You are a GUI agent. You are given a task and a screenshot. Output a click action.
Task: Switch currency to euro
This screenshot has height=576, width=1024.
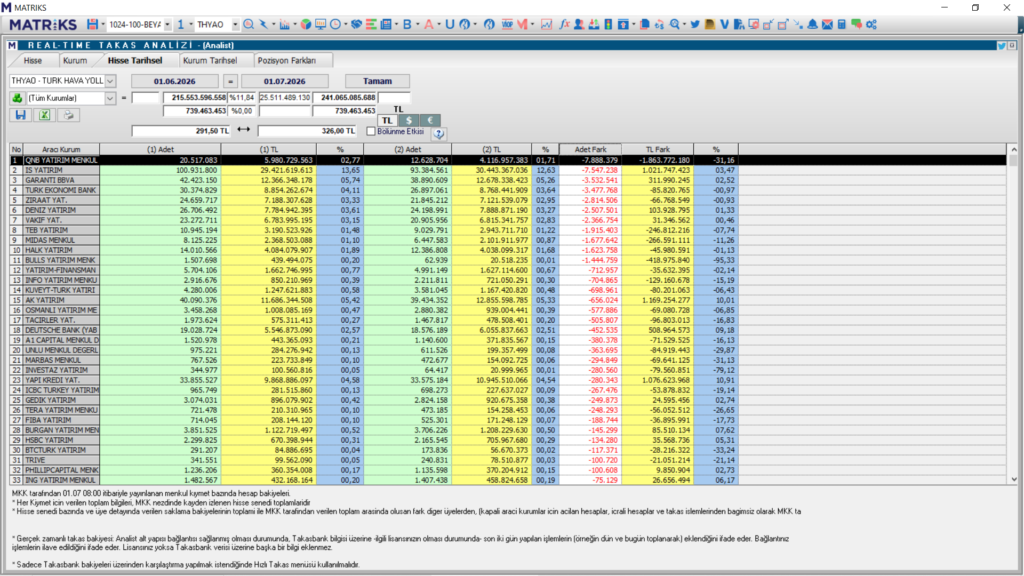click(430, 120)
